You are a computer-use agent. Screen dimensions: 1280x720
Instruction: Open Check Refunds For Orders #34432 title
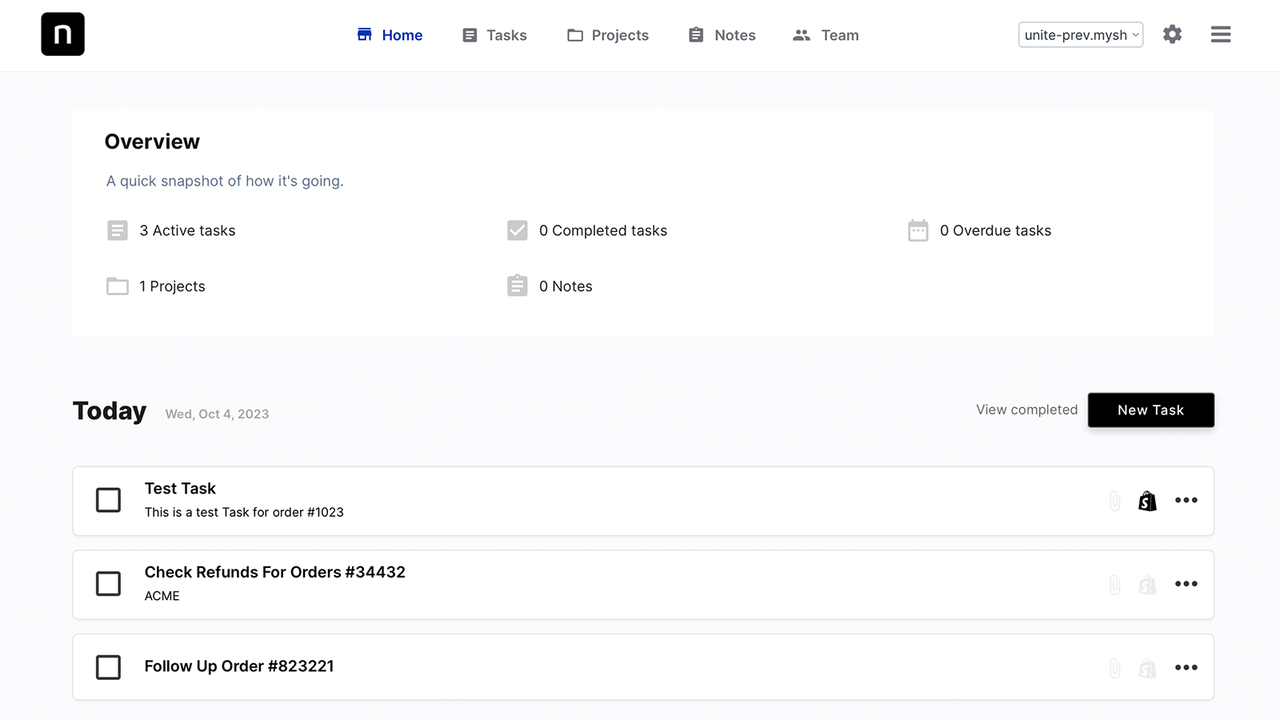[275, 573]
